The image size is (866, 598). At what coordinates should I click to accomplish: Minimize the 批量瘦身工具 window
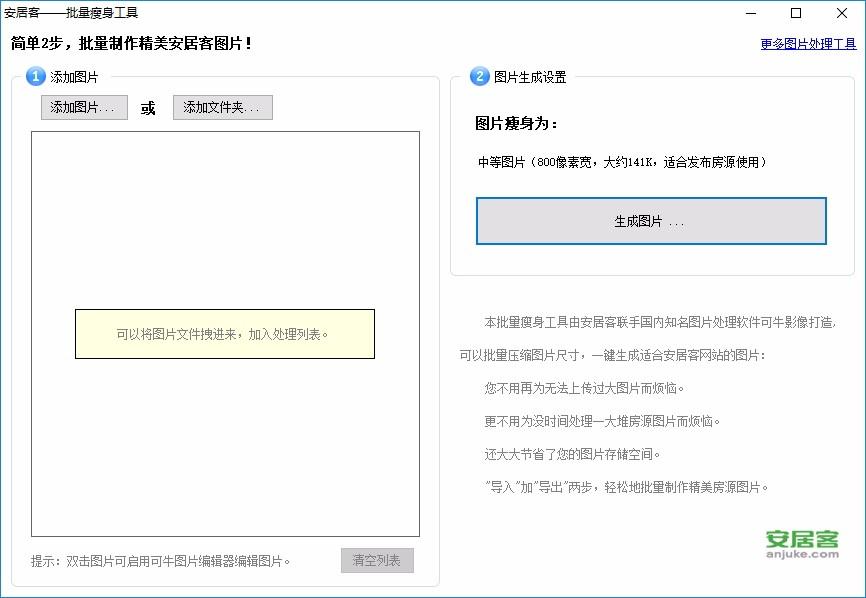click(751, 13)
